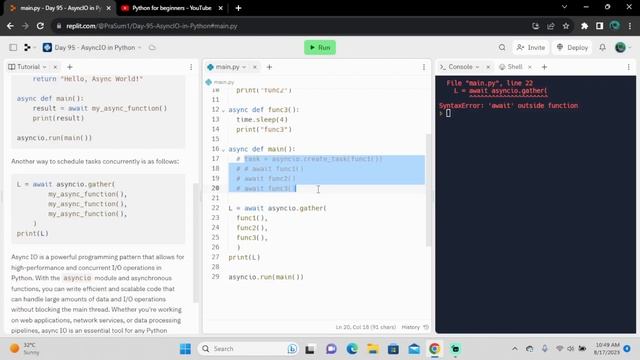Open Microsoft Edge from the taskbar
The image size is (640, 360).
352,349
